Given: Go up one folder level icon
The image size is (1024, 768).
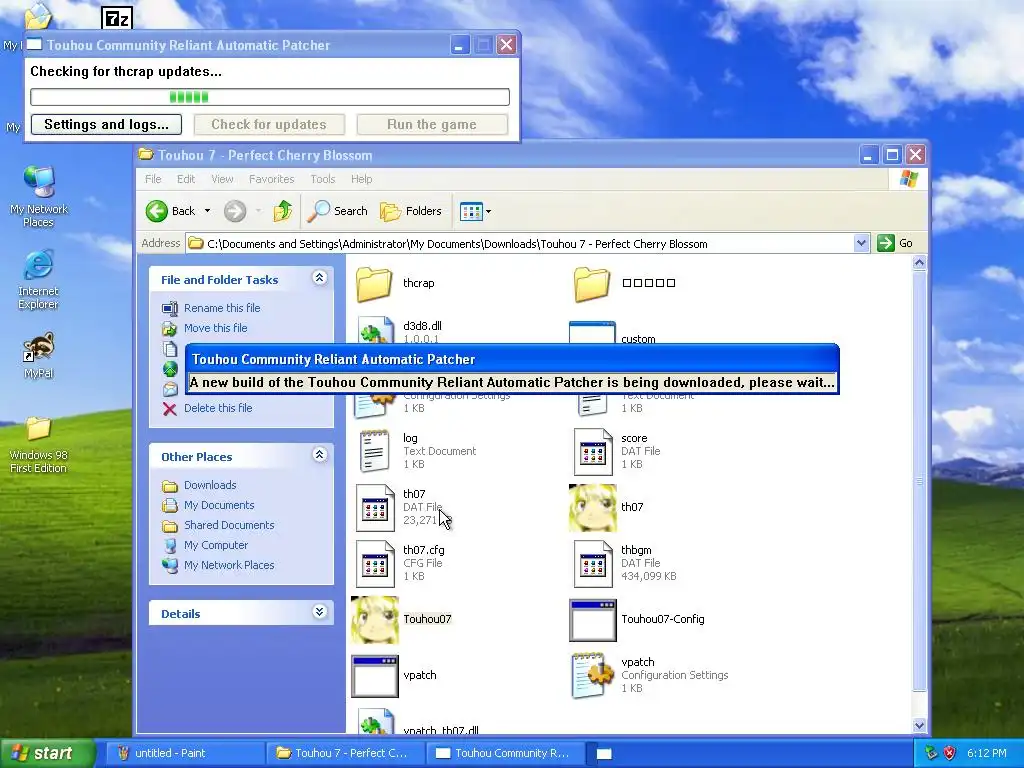Looking at the screenshot, I should coord(283,211).
